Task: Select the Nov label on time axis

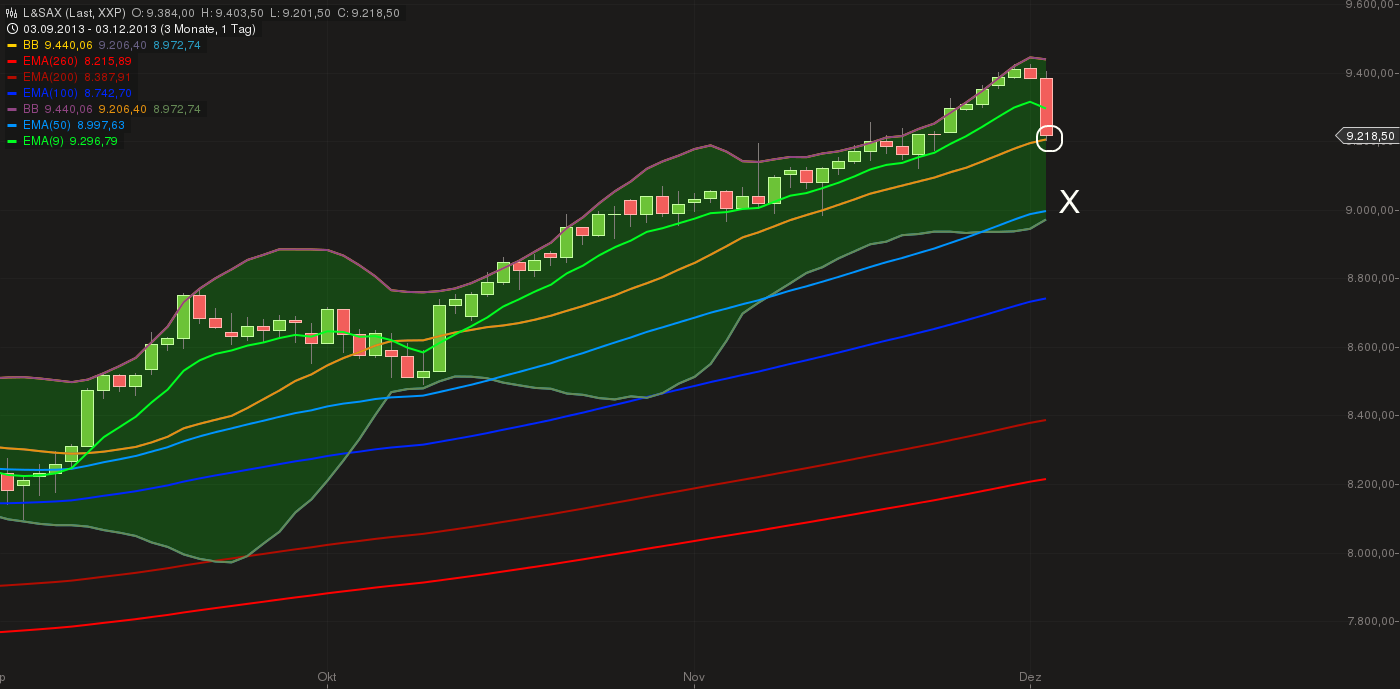Action: (693, 676)
